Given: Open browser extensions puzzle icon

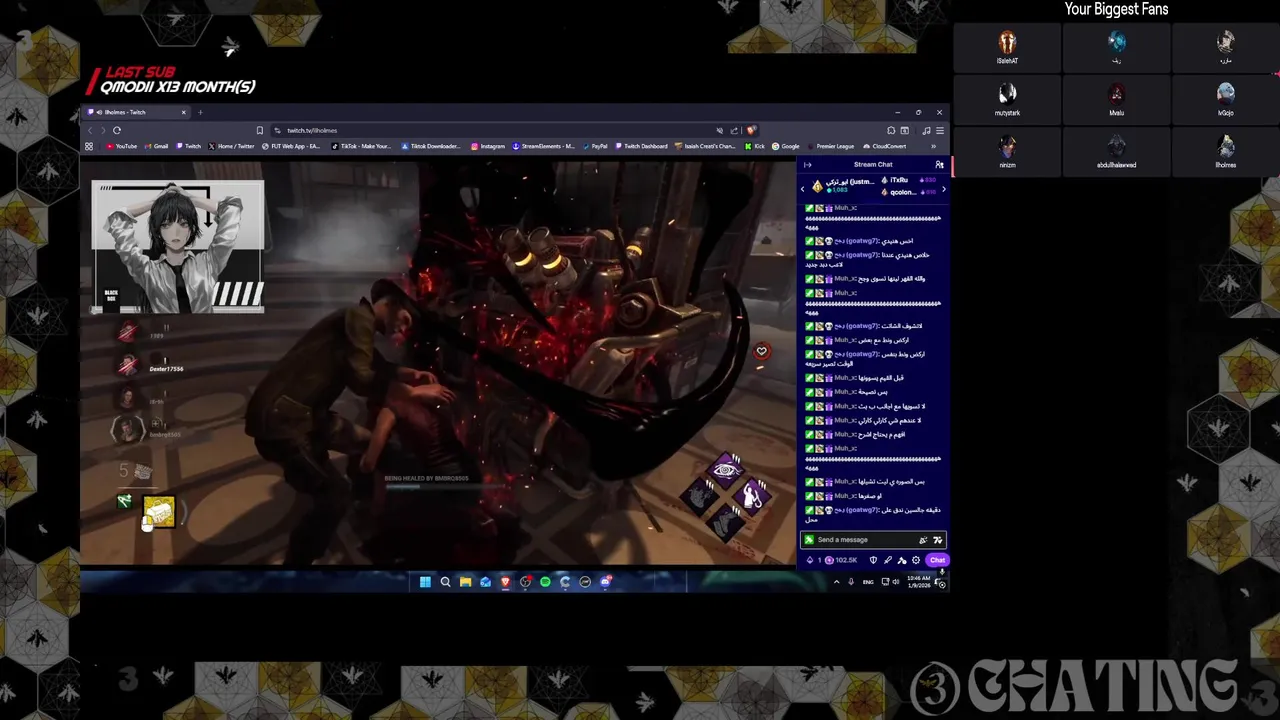Looking at the screenshot, I should point(891,130).
